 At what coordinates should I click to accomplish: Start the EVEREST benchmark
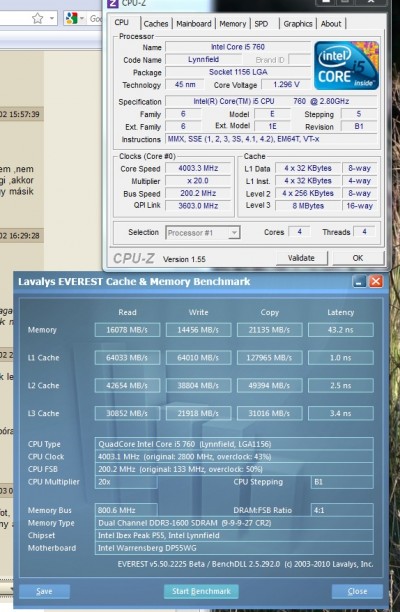coord(201,591)
